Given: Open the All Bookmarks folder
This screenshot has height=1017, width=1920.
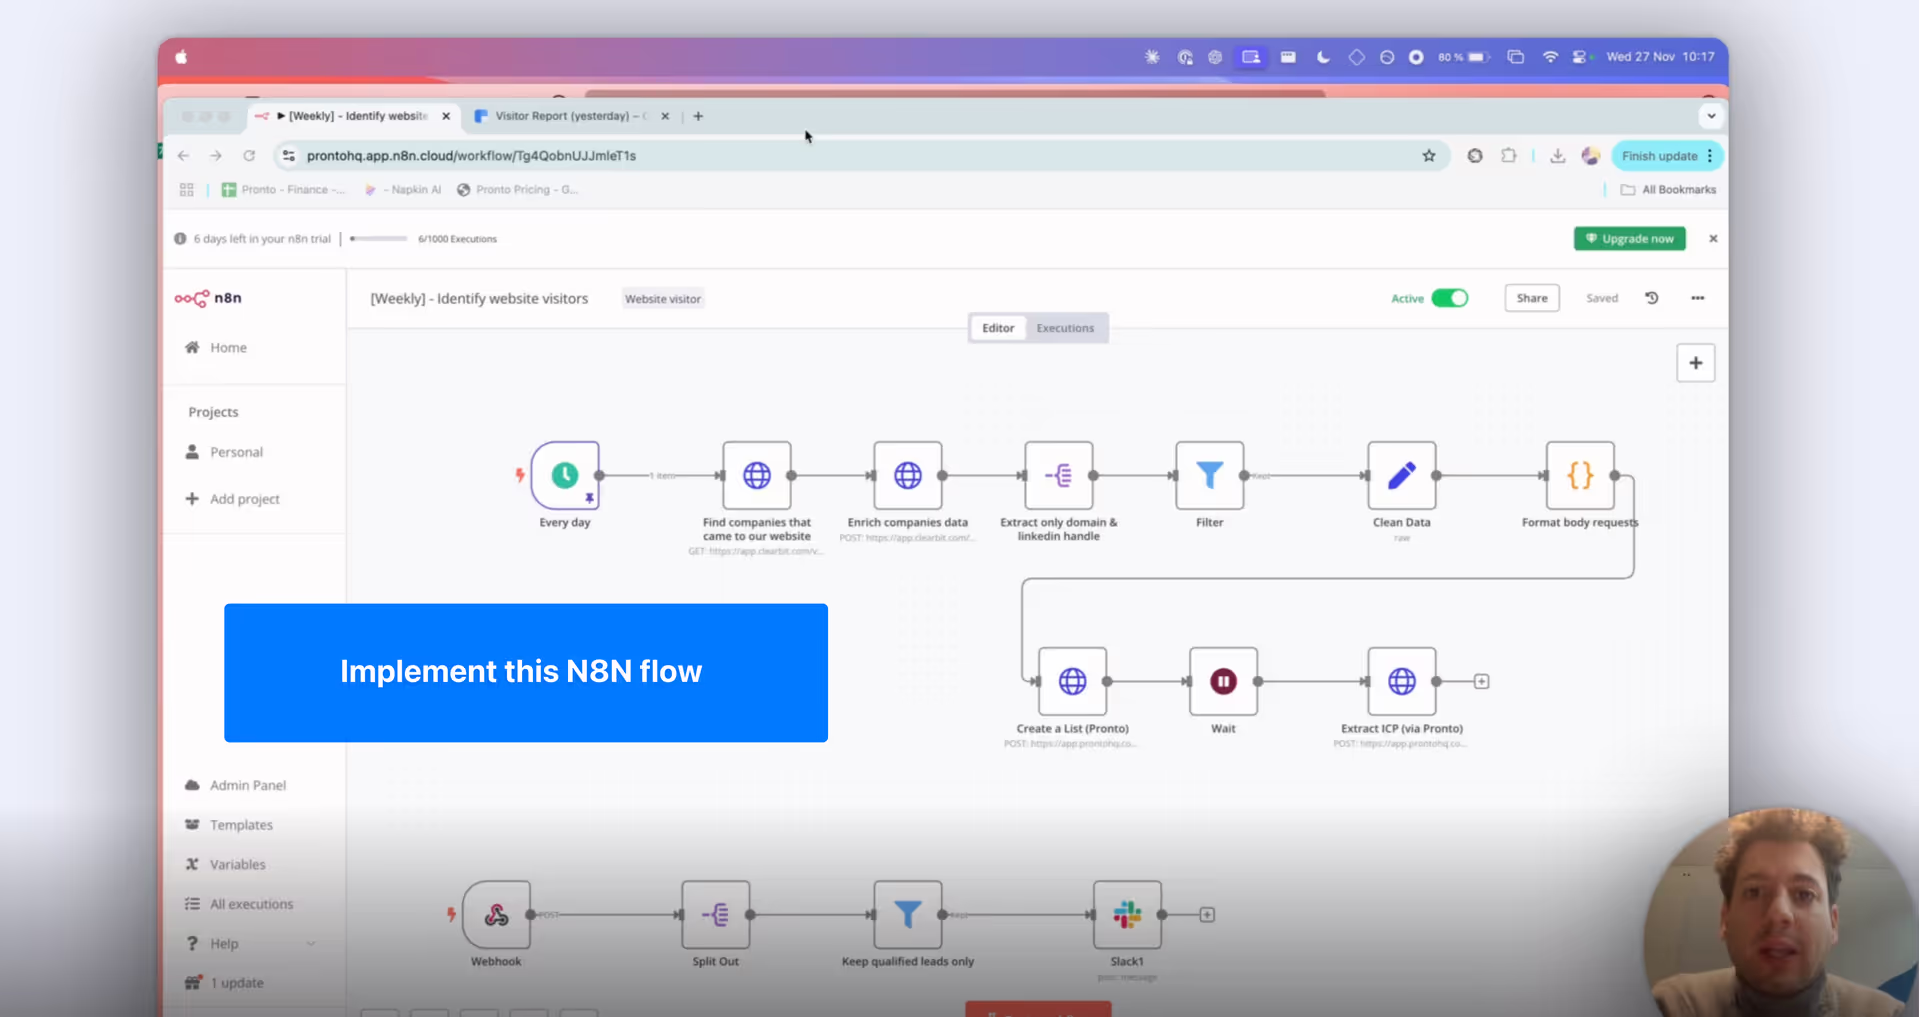Looking at the screenshot, I should tap(1668, 190).
